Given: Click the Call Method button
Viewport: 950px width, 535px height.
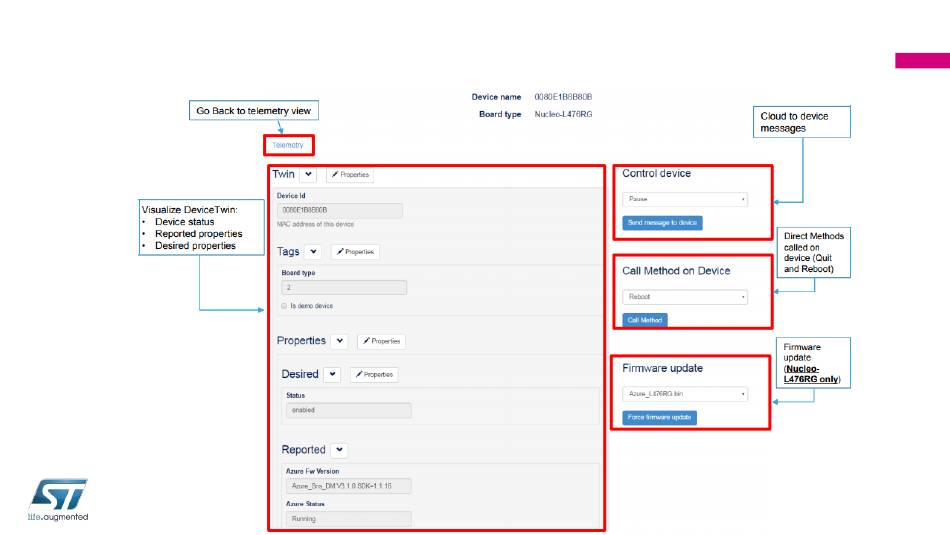Looking at the screenshot, I should coord(645,320).
